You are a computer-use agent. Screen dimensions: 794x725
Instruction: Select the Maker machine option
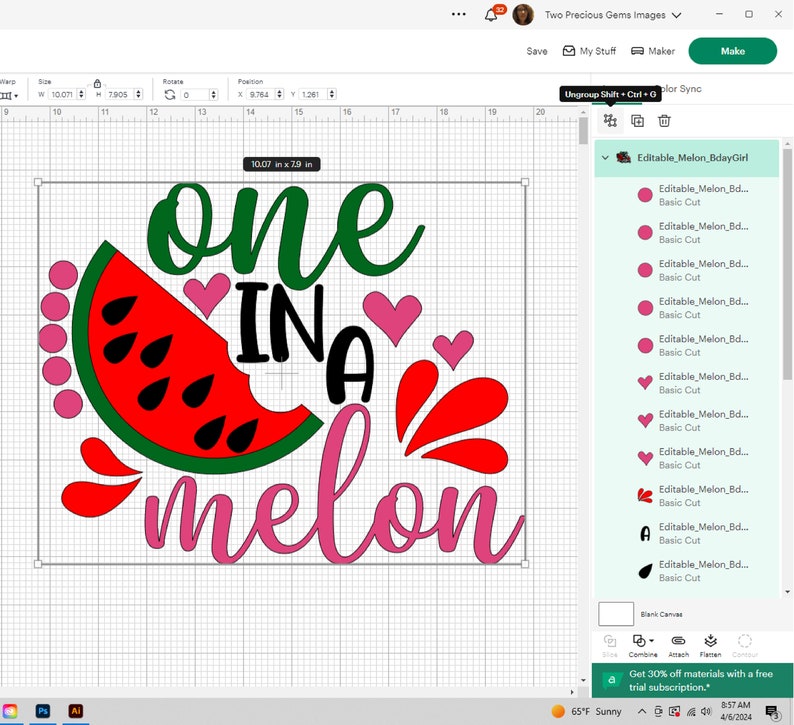click(x=653, y=51)
